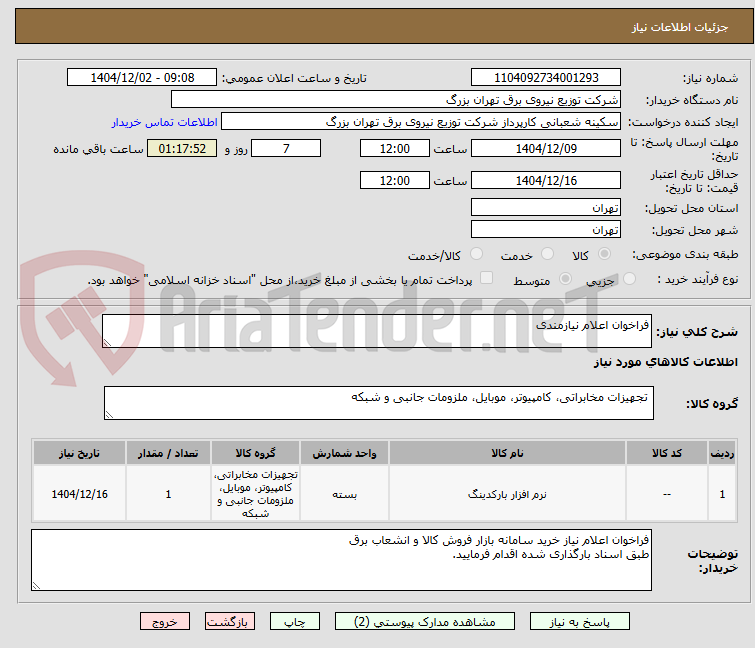Viewport: 755px width, 648px height.
Task: Click the تاریخ نیاز column header
Action: click(x=79, y=453)
